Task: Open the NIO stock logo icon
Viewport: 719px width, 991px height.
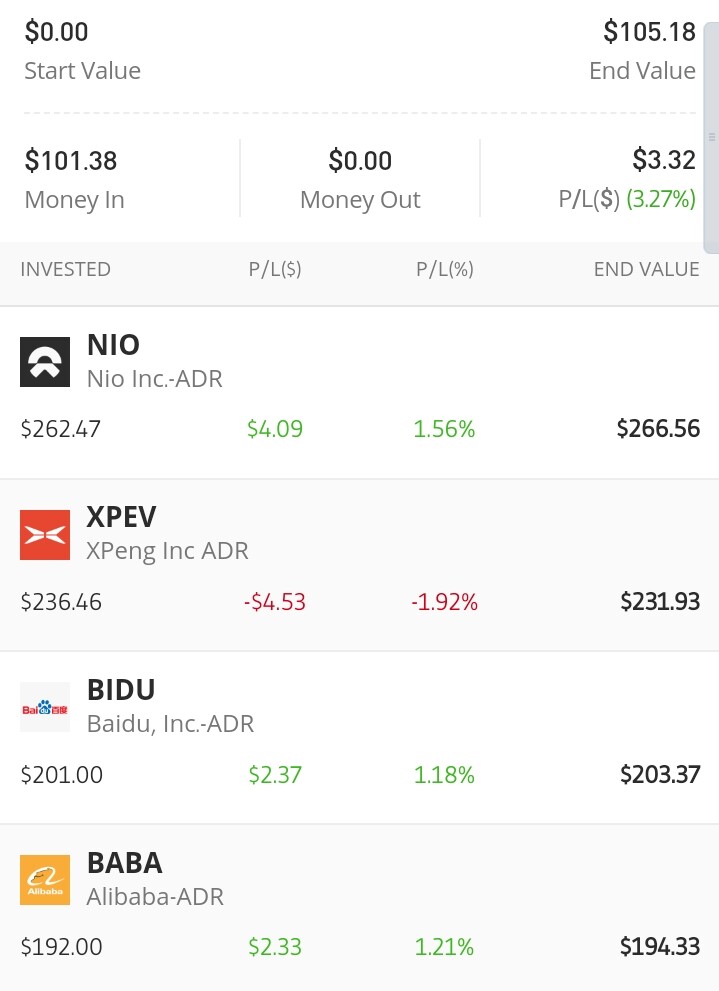Action: (x=45, y=362)
